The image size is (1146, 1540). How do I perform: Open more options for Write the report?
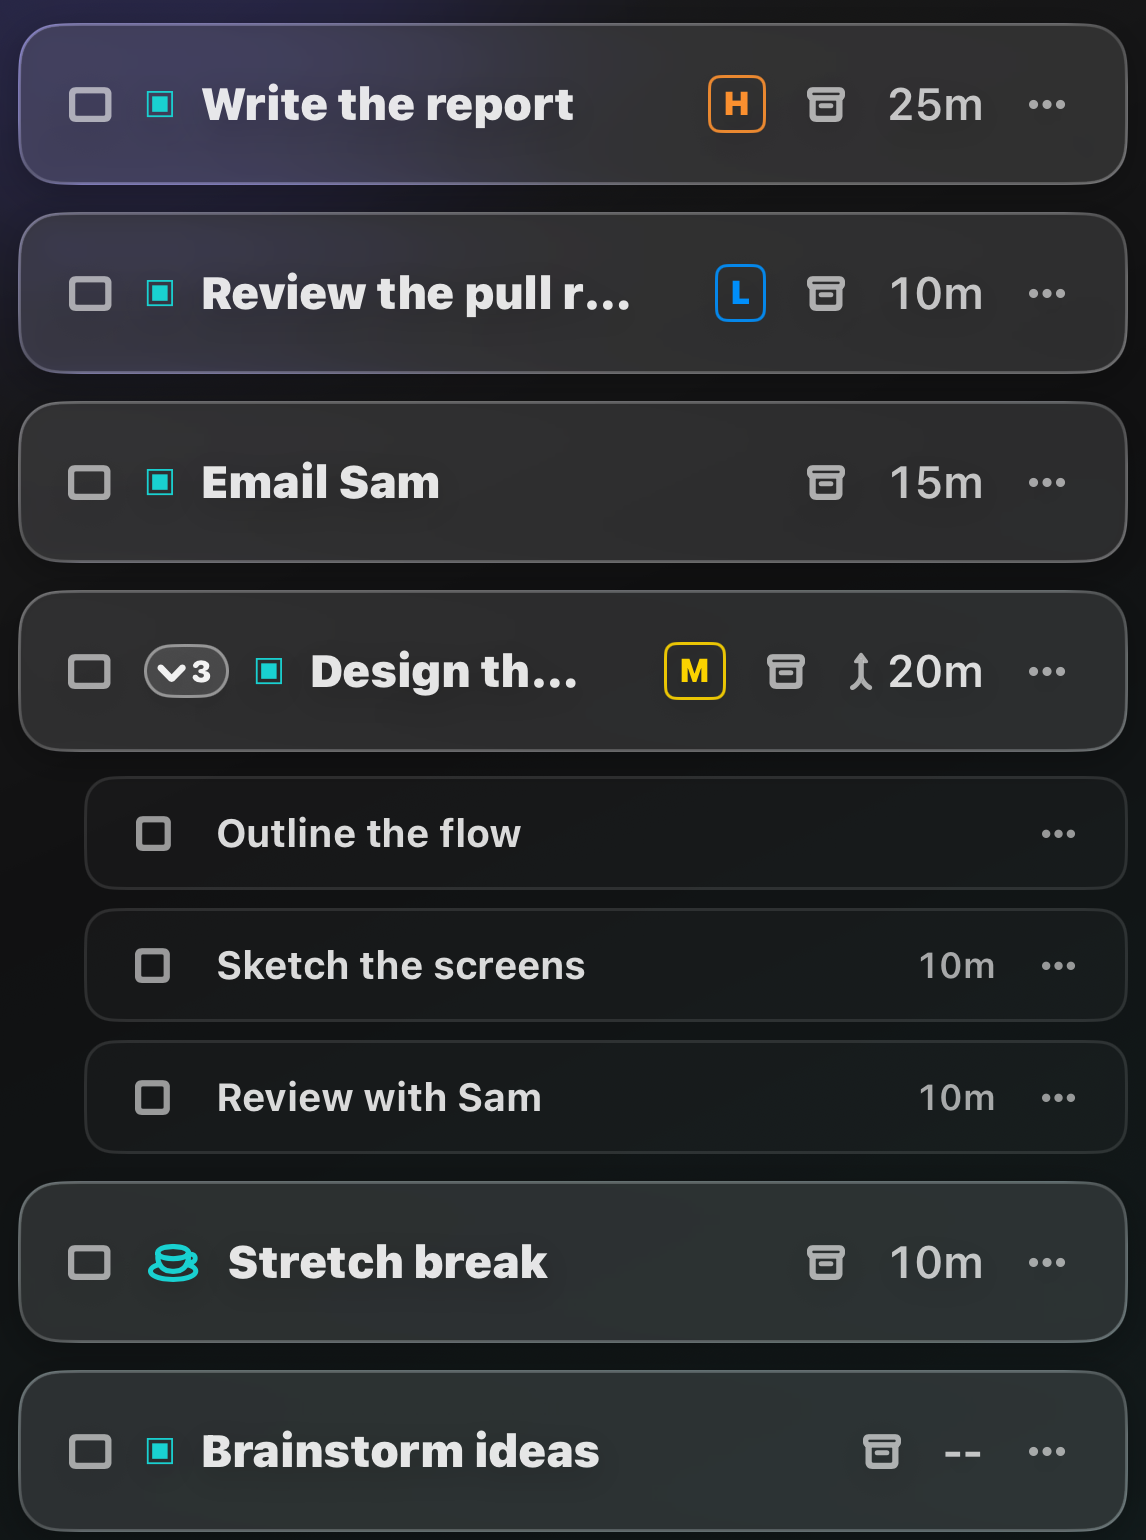coord(1047,104)
